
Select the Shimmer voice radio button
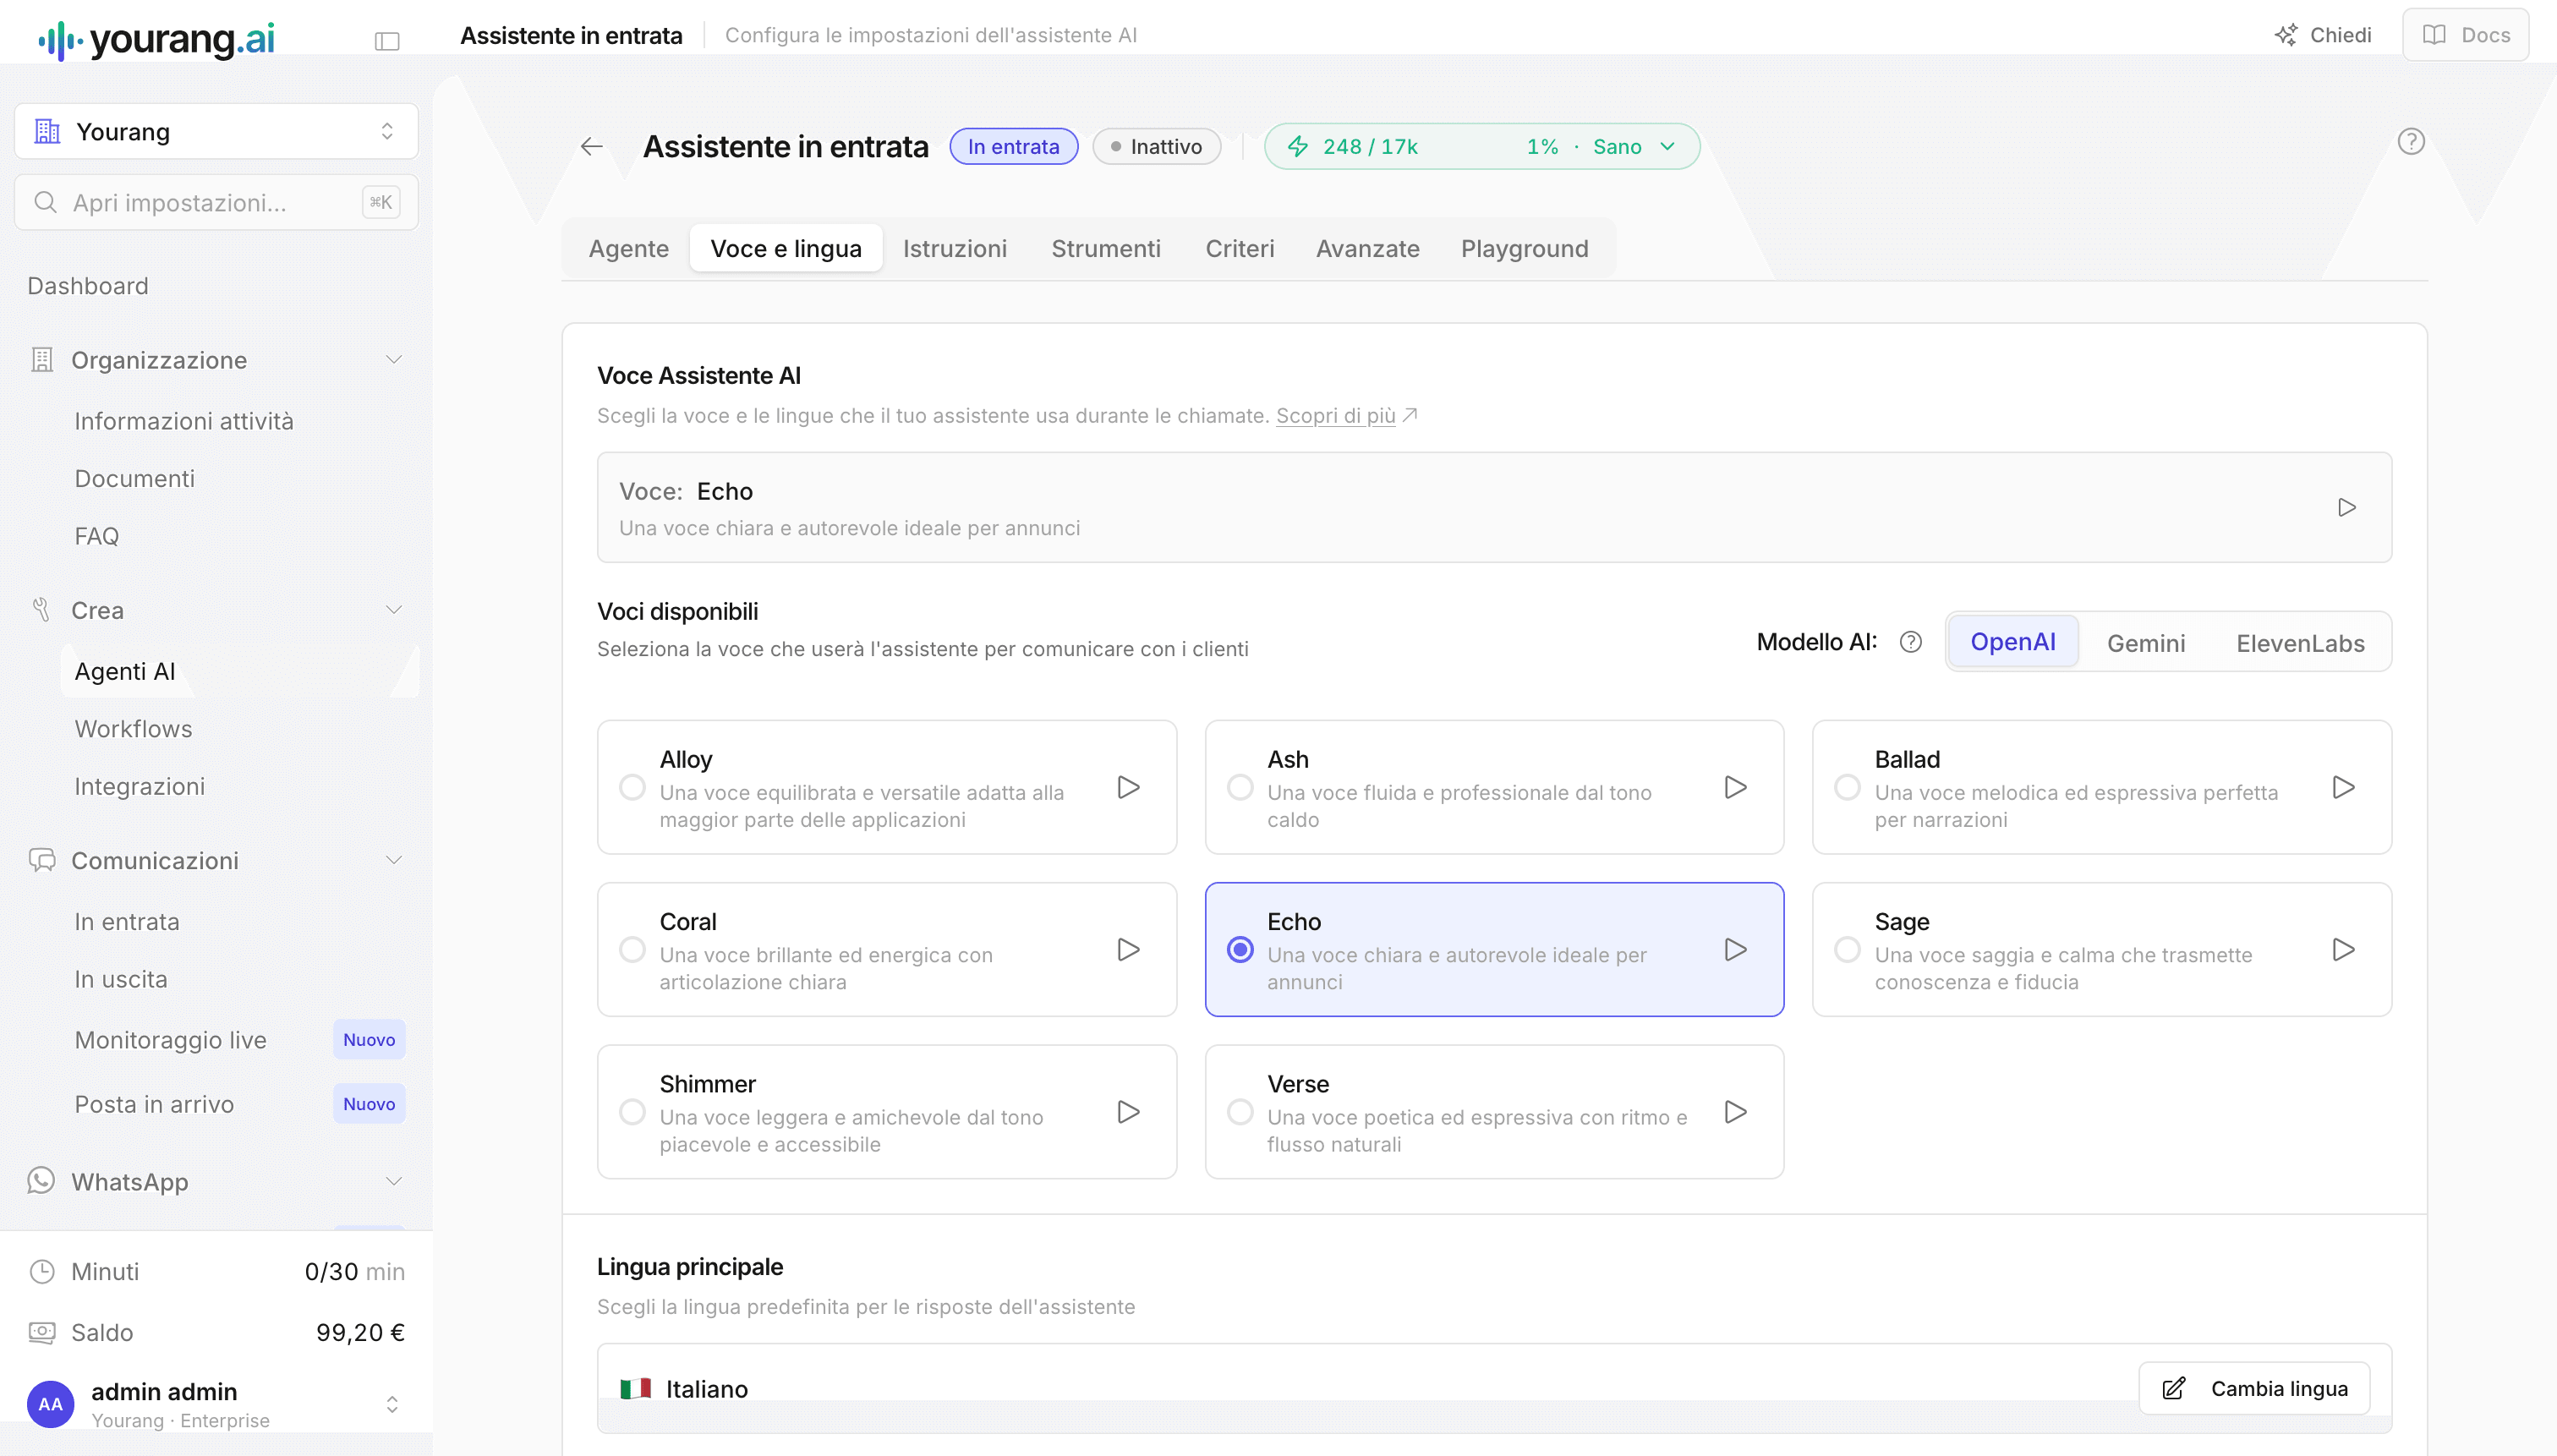[632, 1111]
